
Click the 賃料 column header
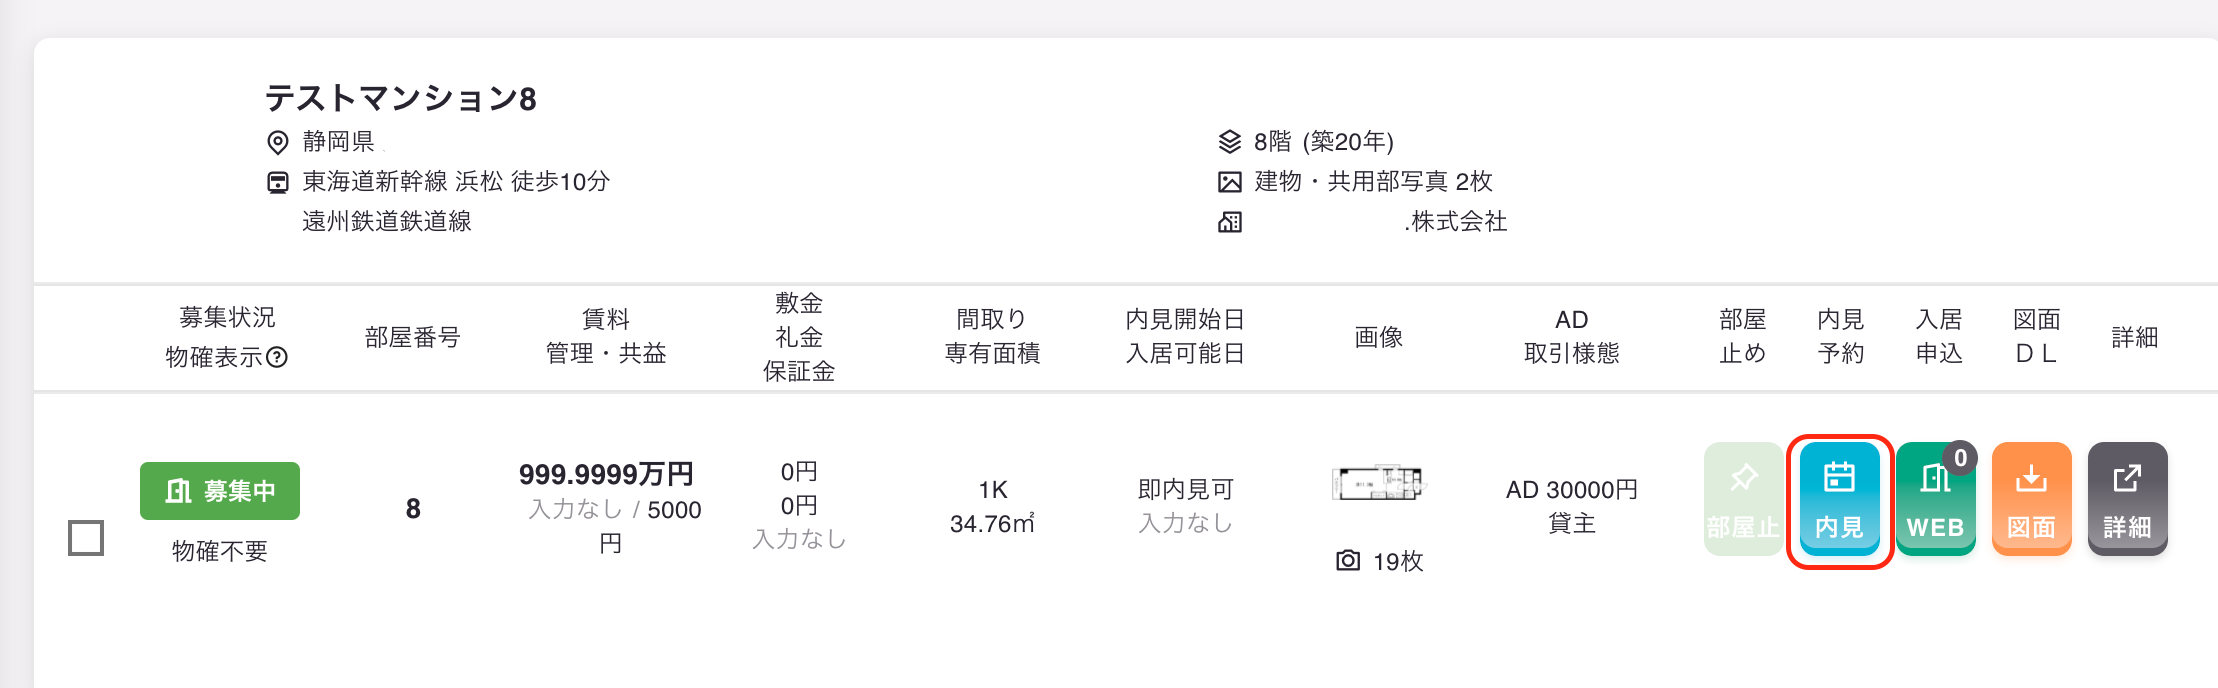coord(606,319)
